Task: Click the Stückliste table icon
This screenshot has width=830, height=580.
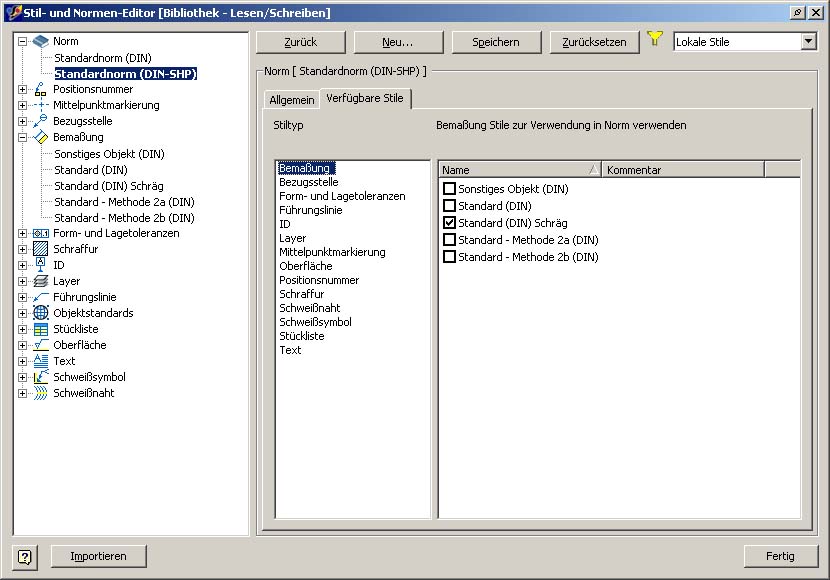Action: click(x=41, y=329)
